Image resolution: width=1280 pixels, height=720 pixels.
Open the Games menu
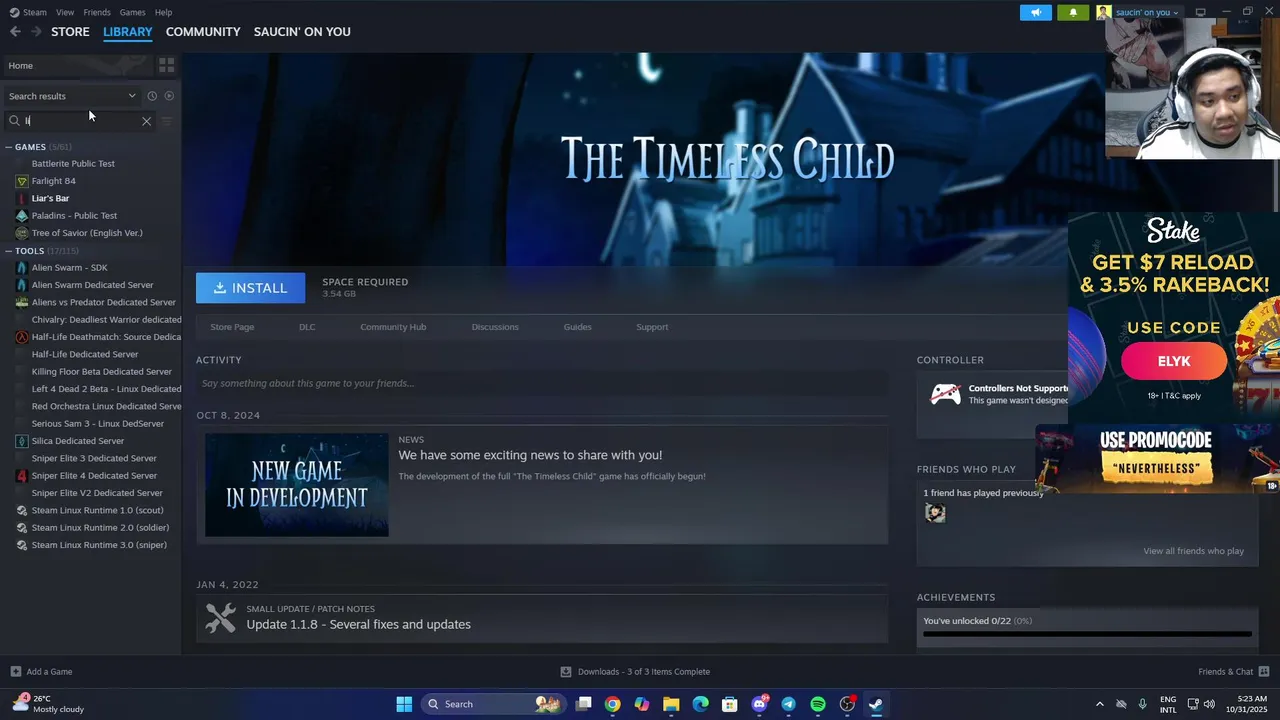point(132,12)
